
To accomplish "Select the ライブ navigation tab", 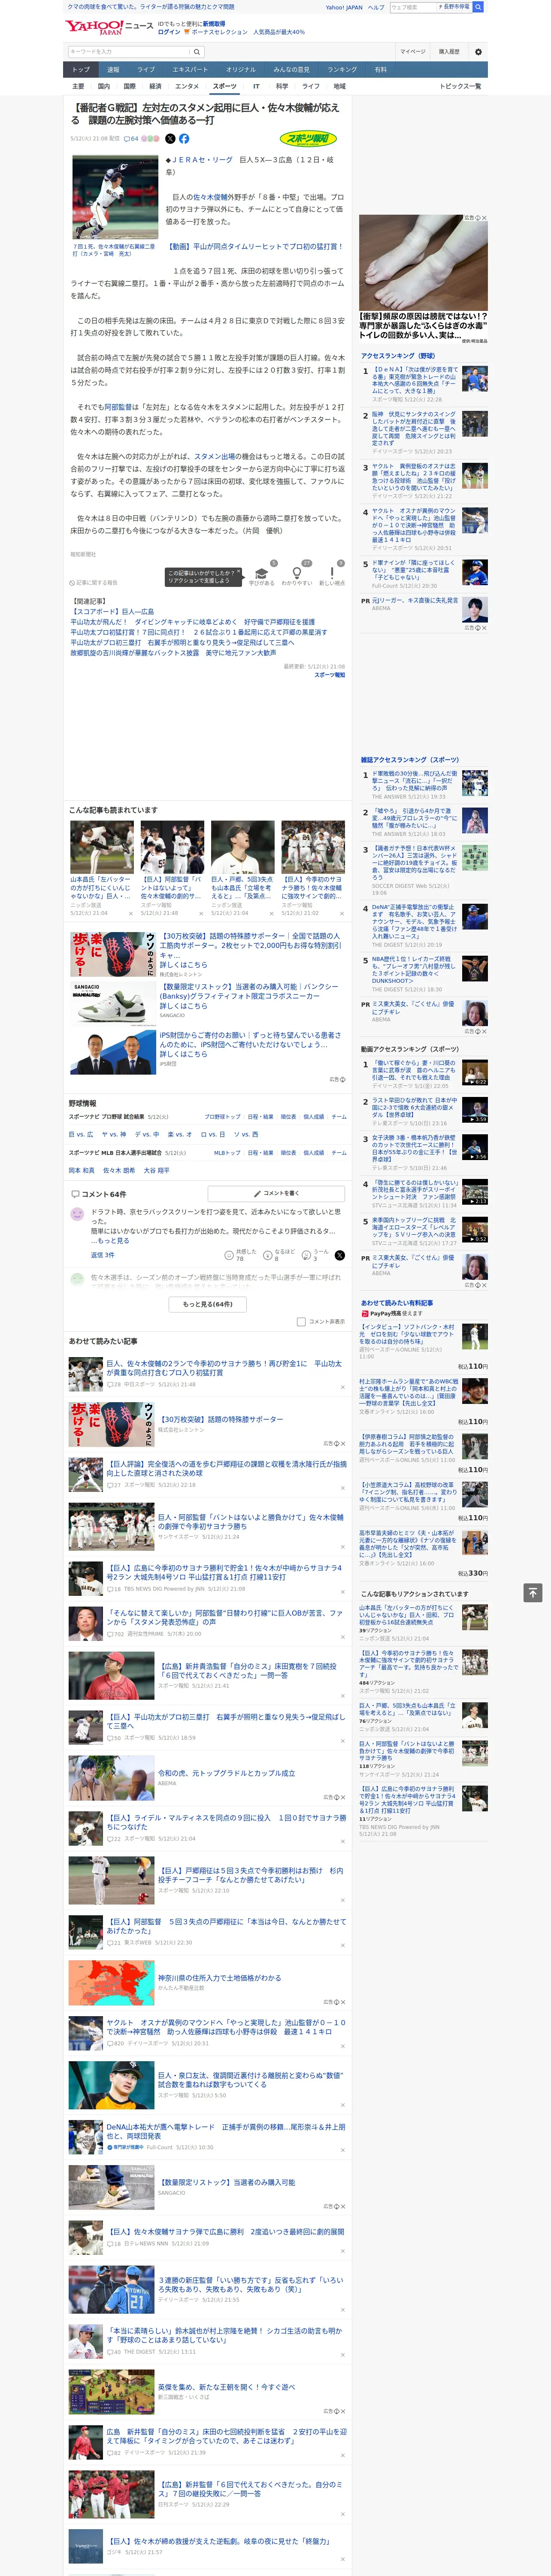I will (x=146, y=70).
